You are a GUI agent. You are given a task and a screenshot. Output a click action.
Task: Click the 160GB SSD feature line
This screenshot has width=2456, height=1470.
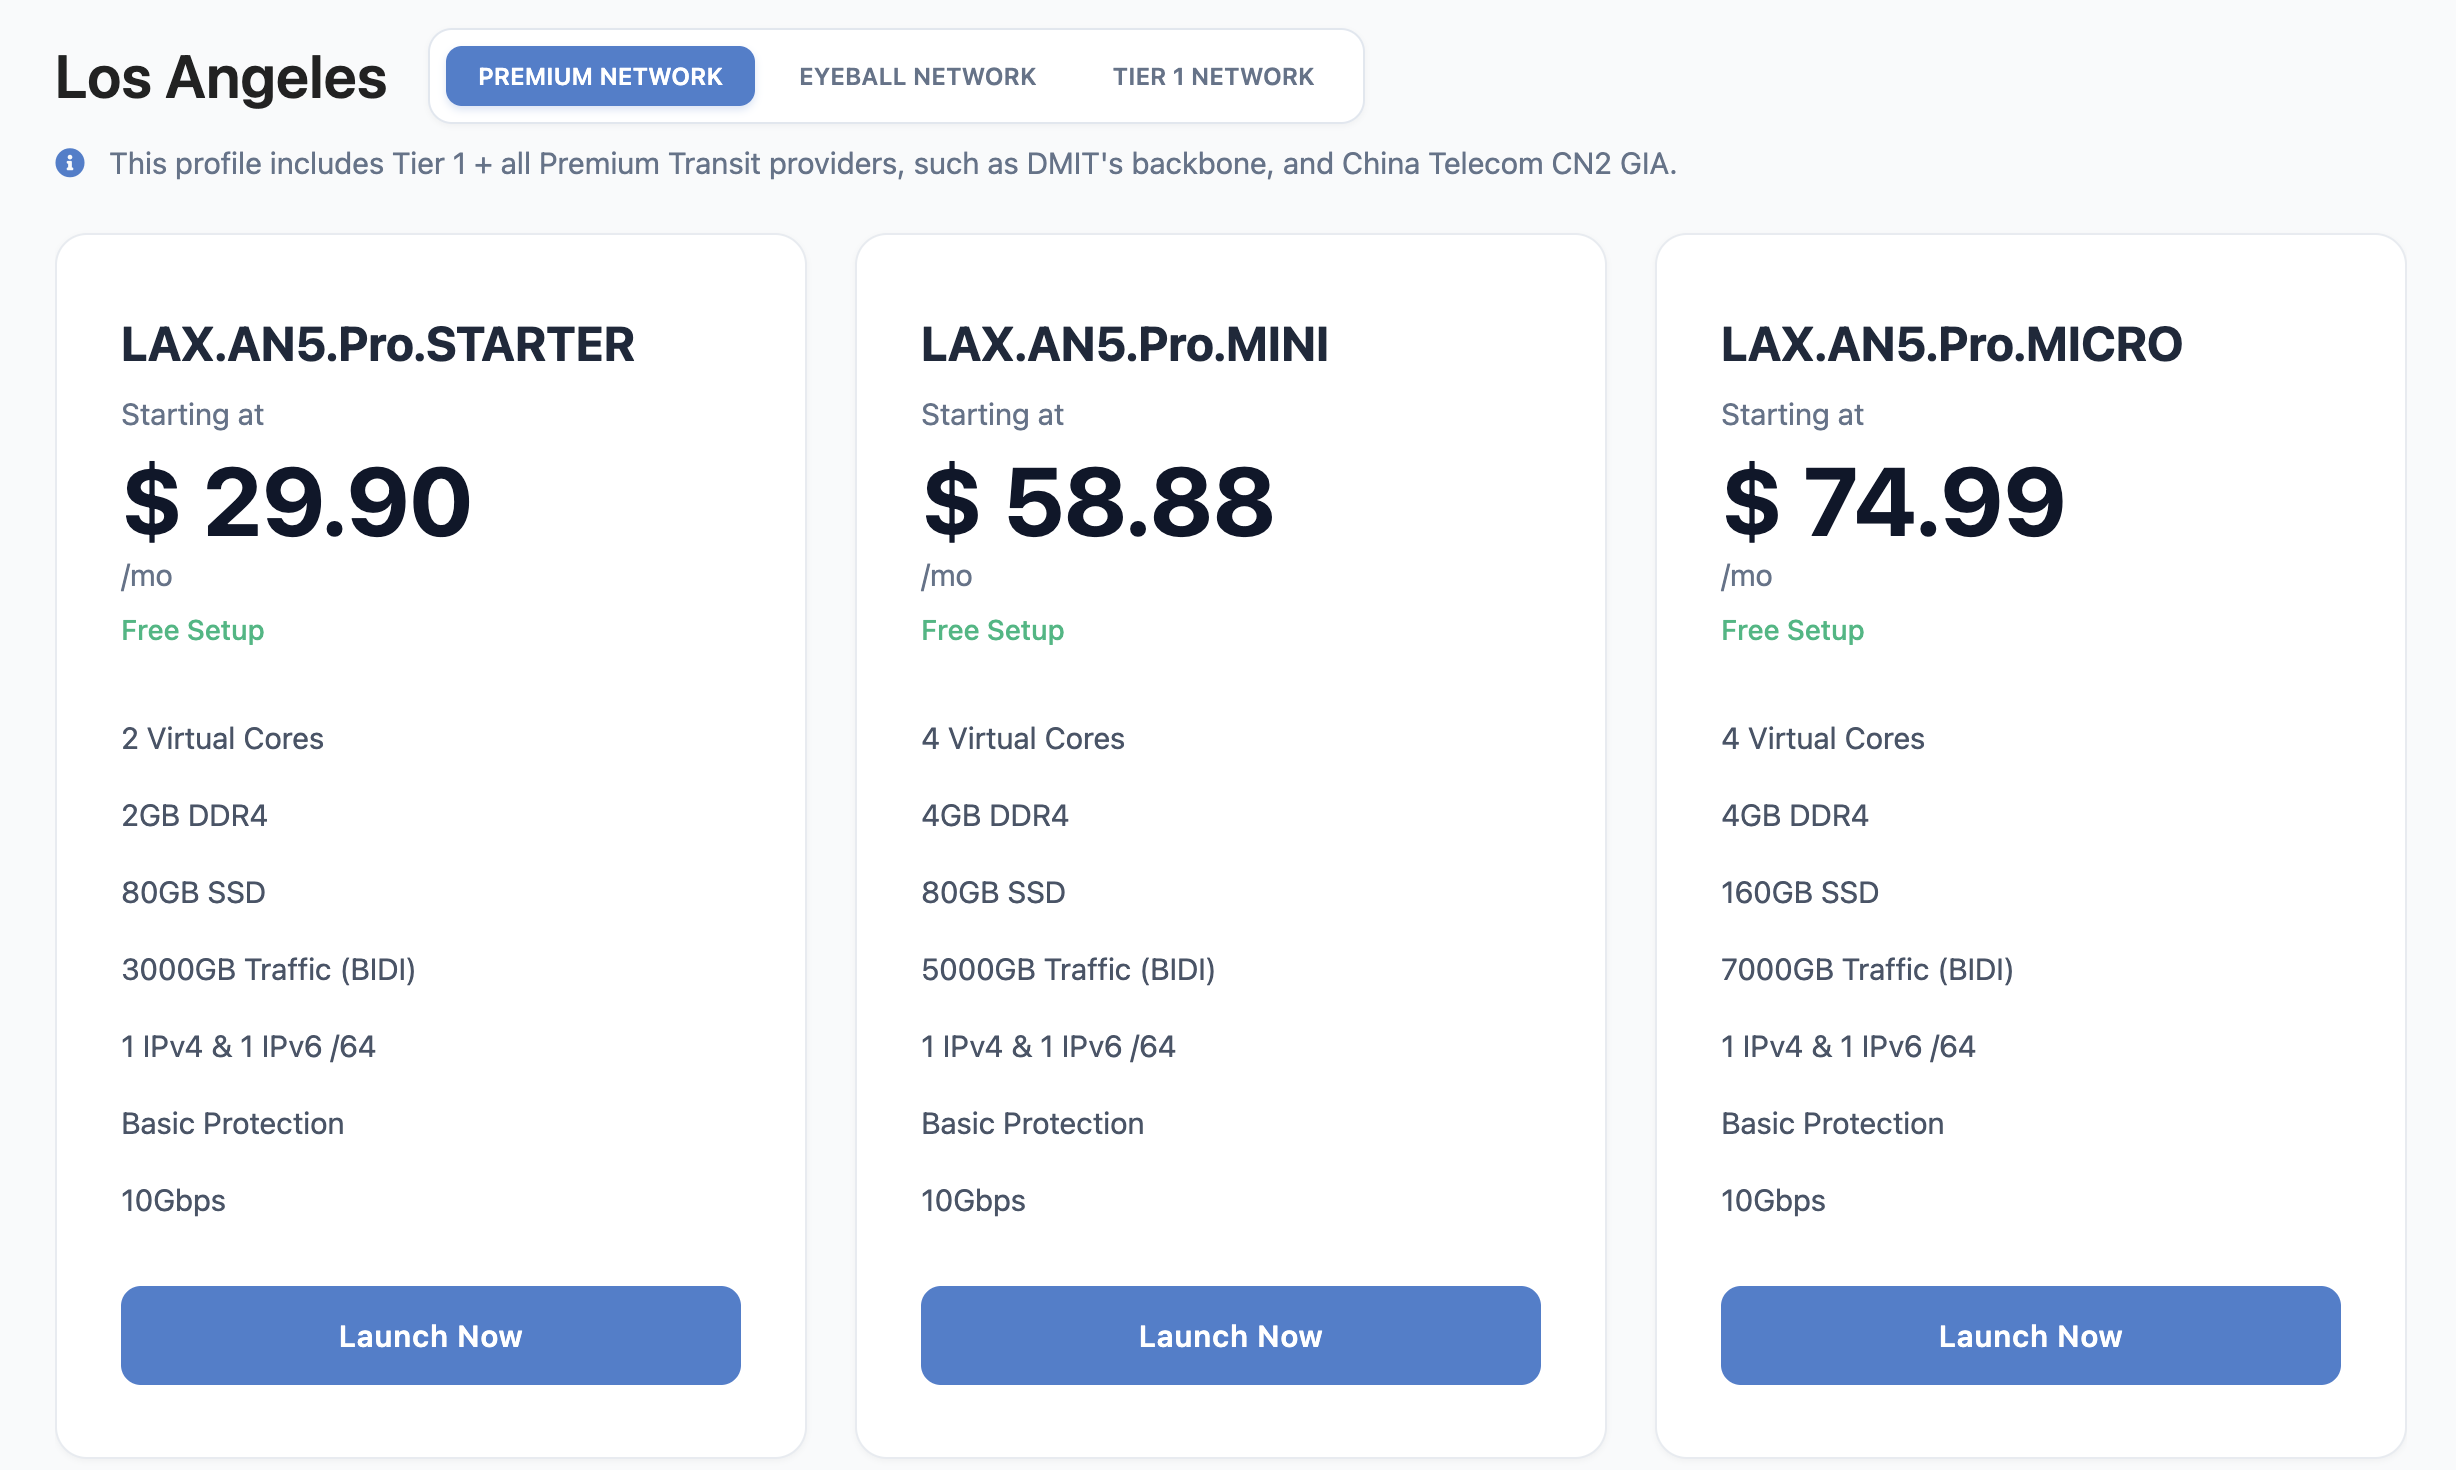tap(1800, 892)
